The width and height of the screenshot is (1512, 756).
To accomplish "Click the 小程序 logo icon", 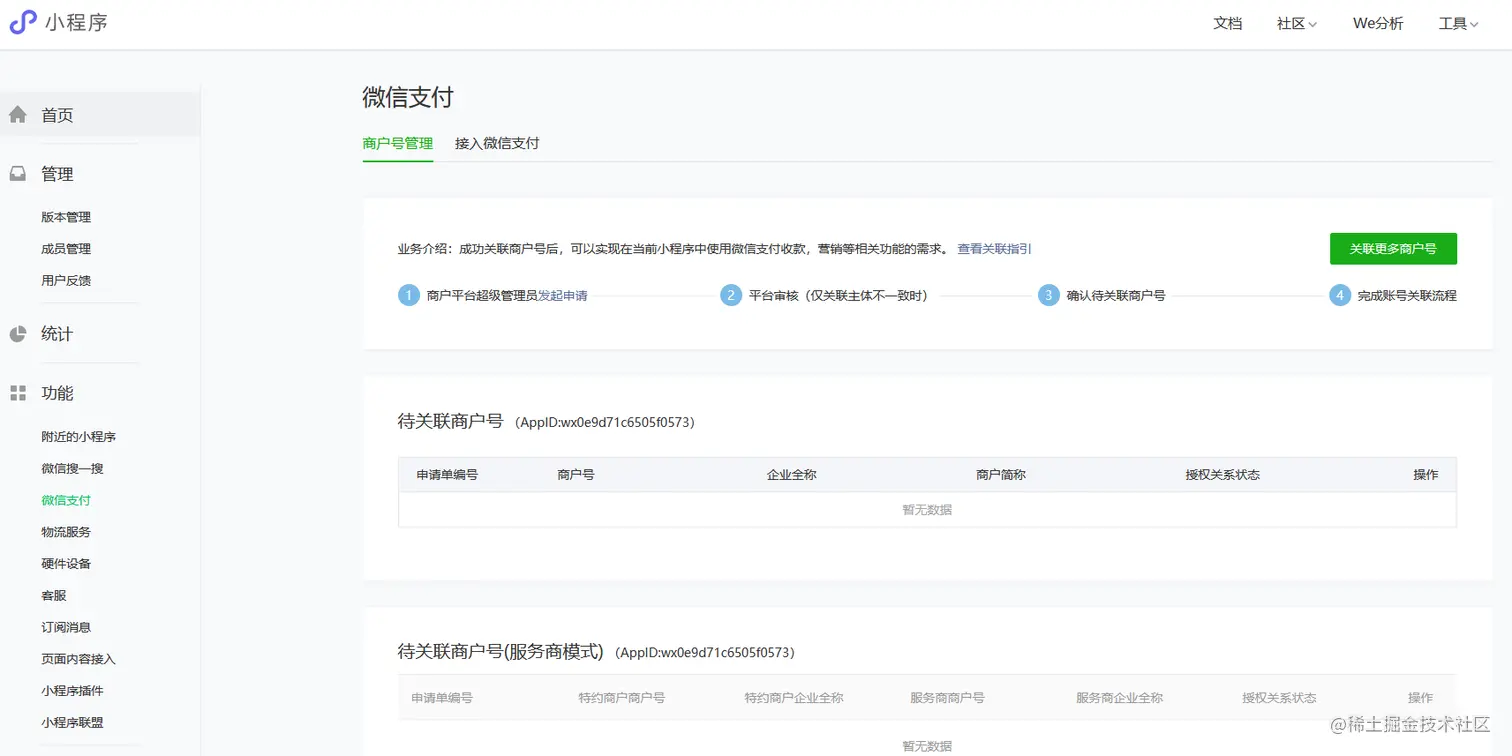I will coord(23,23).
